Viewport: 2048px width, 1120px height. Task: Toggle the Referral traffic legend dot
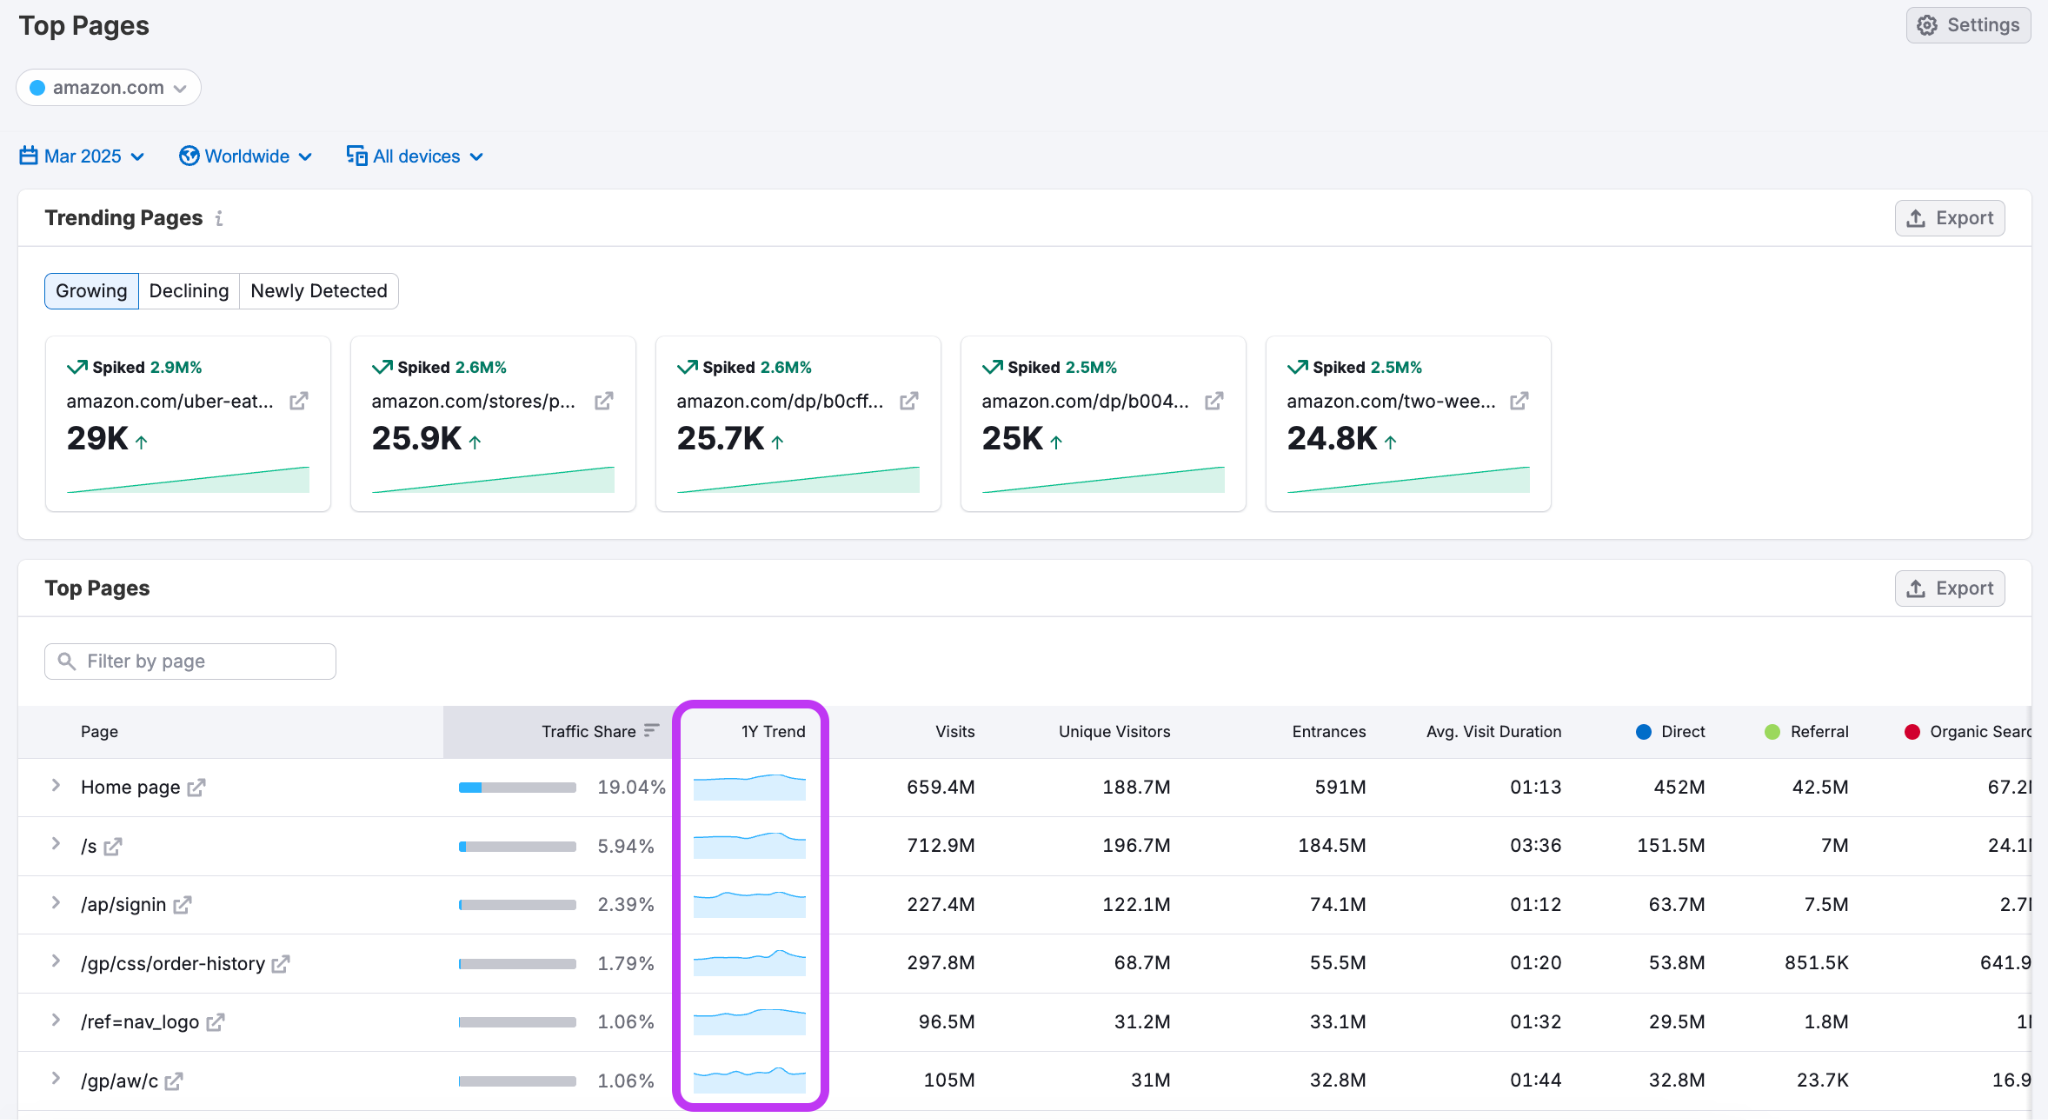pos(1773,731)
